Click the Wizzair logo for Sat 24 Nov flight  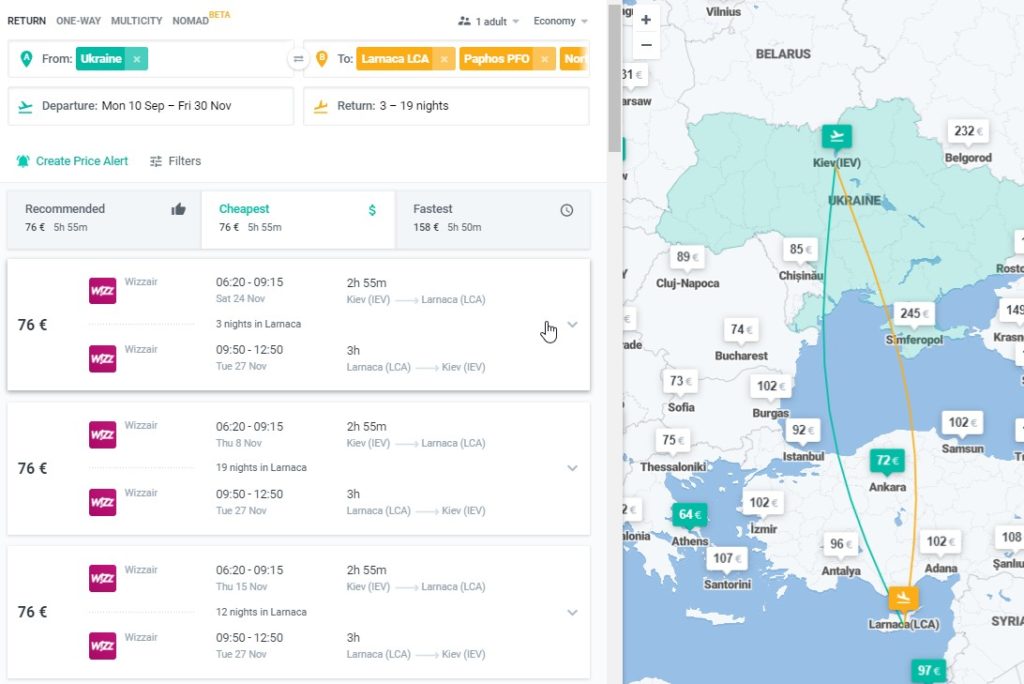point(103,291)
